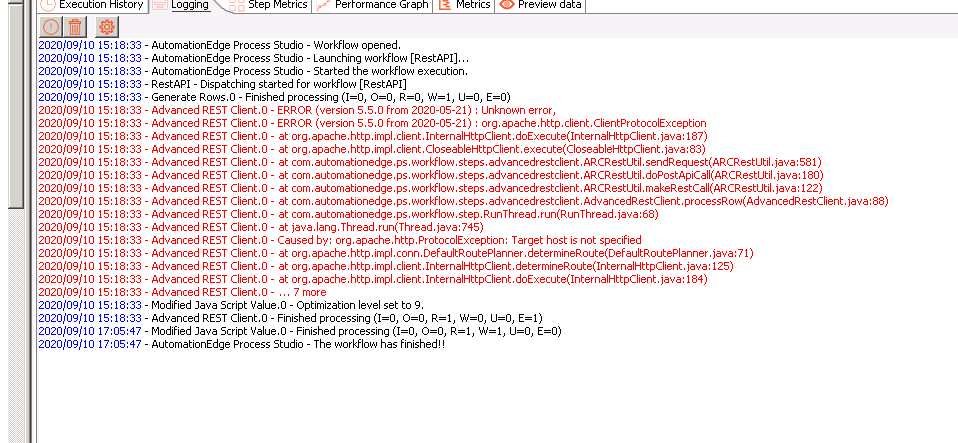This screenshot has height=443, width=958.
Task: Click the InternalHttpClient.determineRoute stack line
Action: pos(386,266)
